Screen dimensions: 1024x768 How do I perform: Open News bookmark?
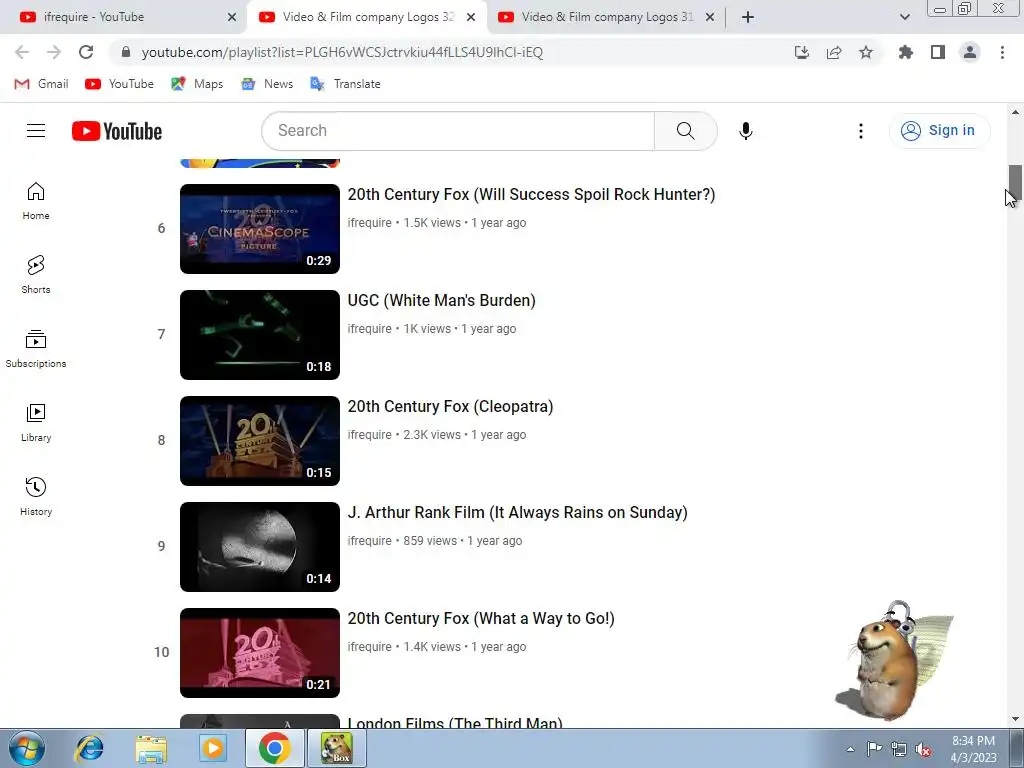[267, 84]
